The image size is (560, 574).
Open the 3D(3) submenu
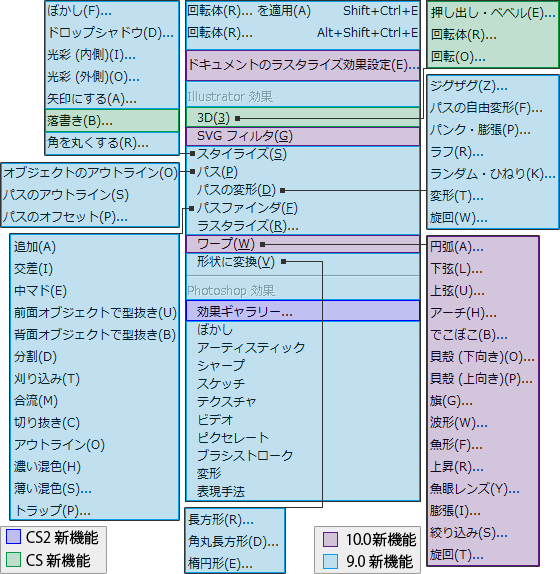(x=303, y=118)
